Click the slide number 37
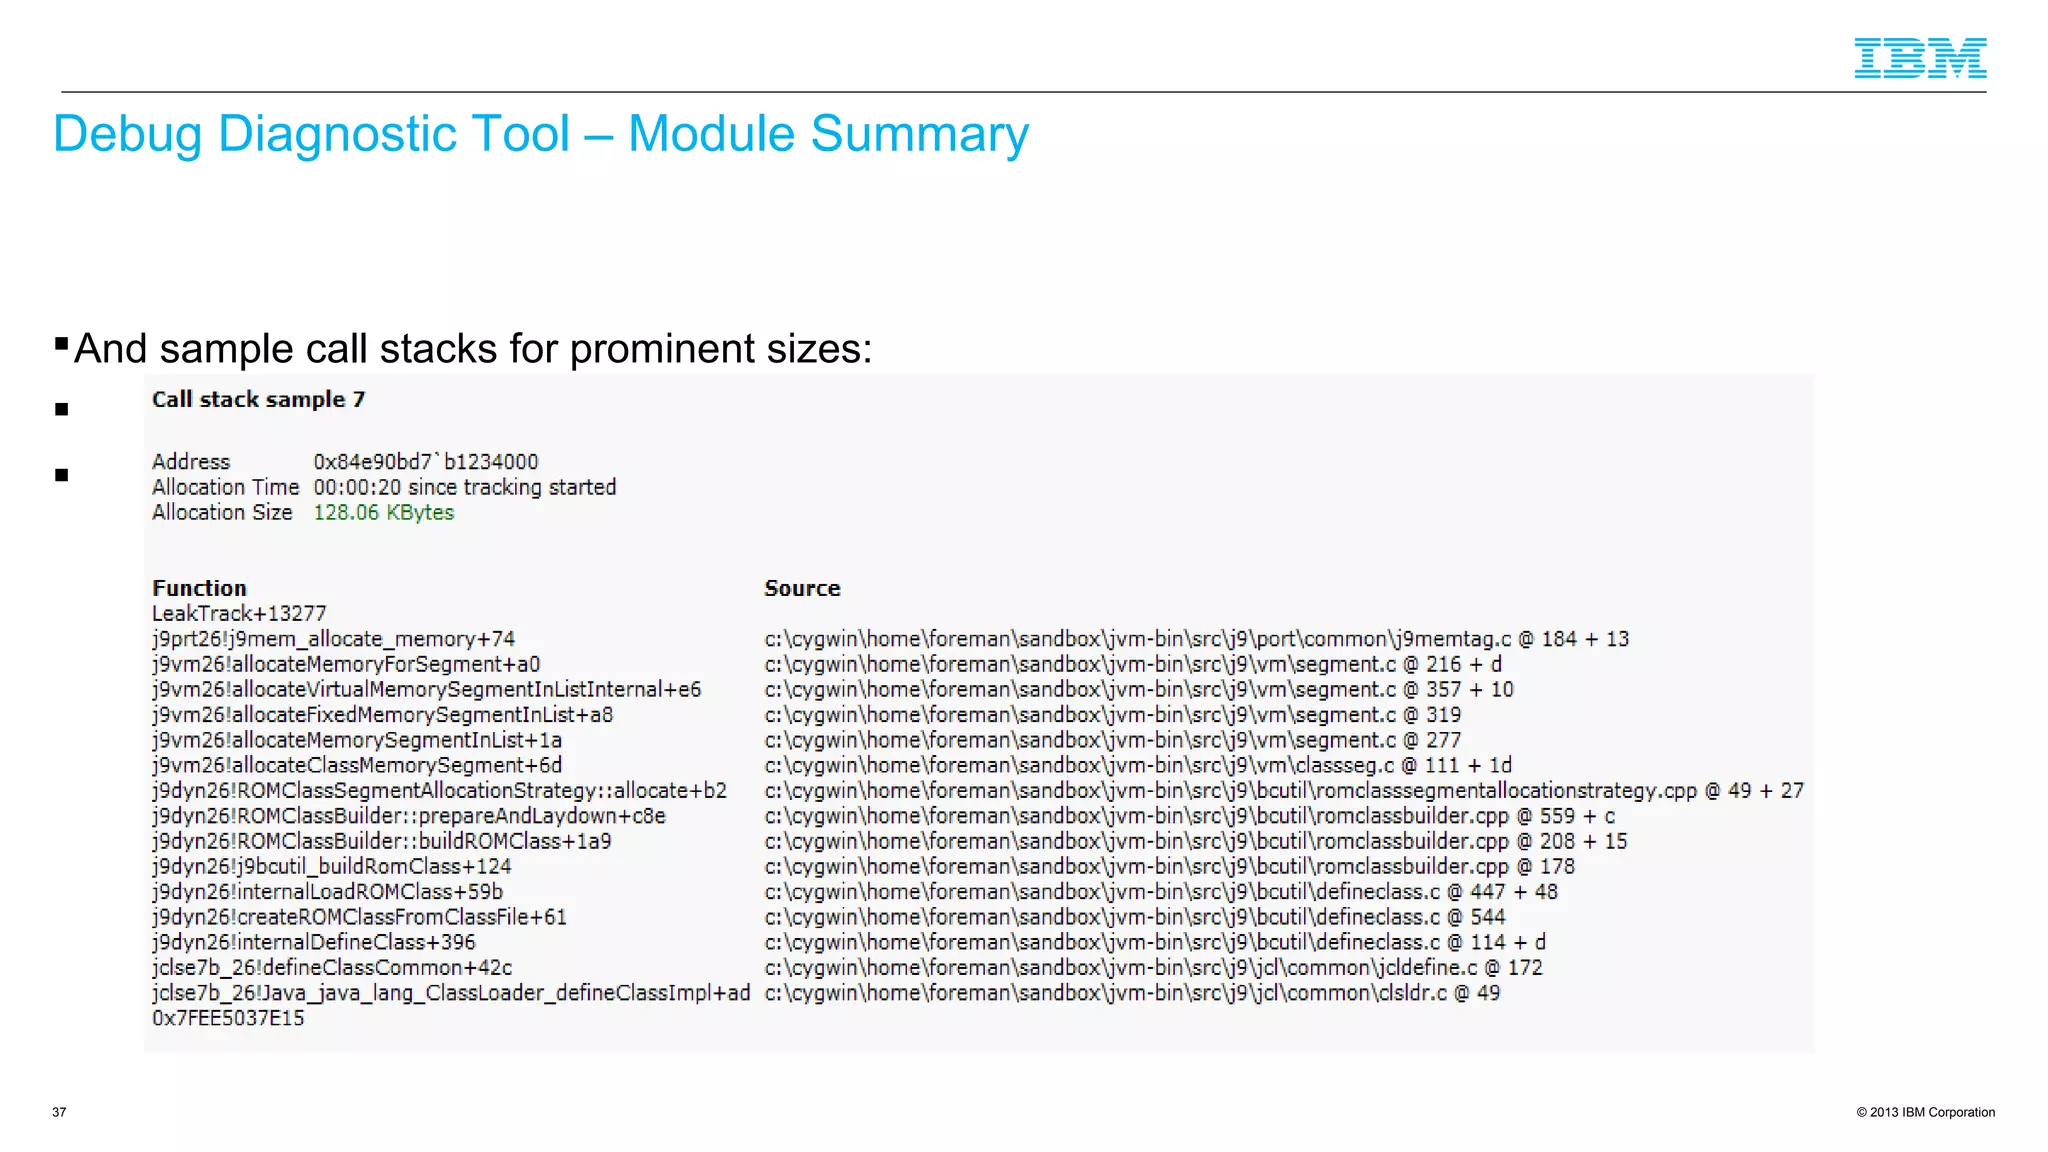2048x1152 pixels. [59, 1112]
